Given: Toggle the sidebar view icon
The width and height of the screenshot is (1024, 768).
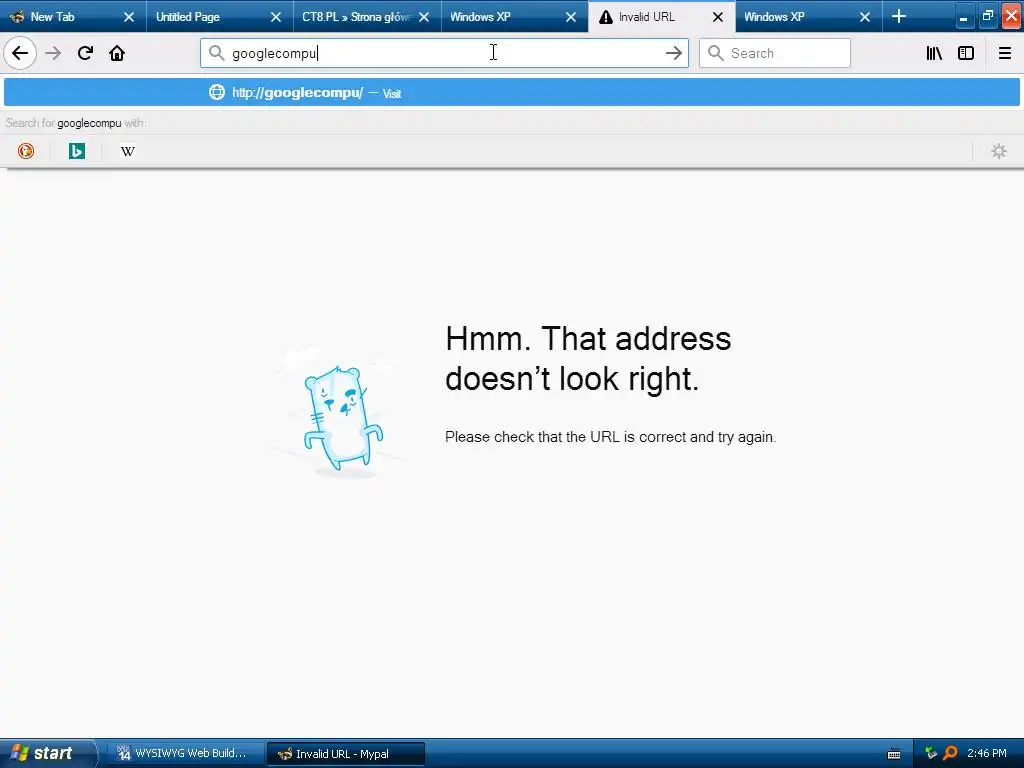Looking at the screenshot, I should tap(966, 53).
